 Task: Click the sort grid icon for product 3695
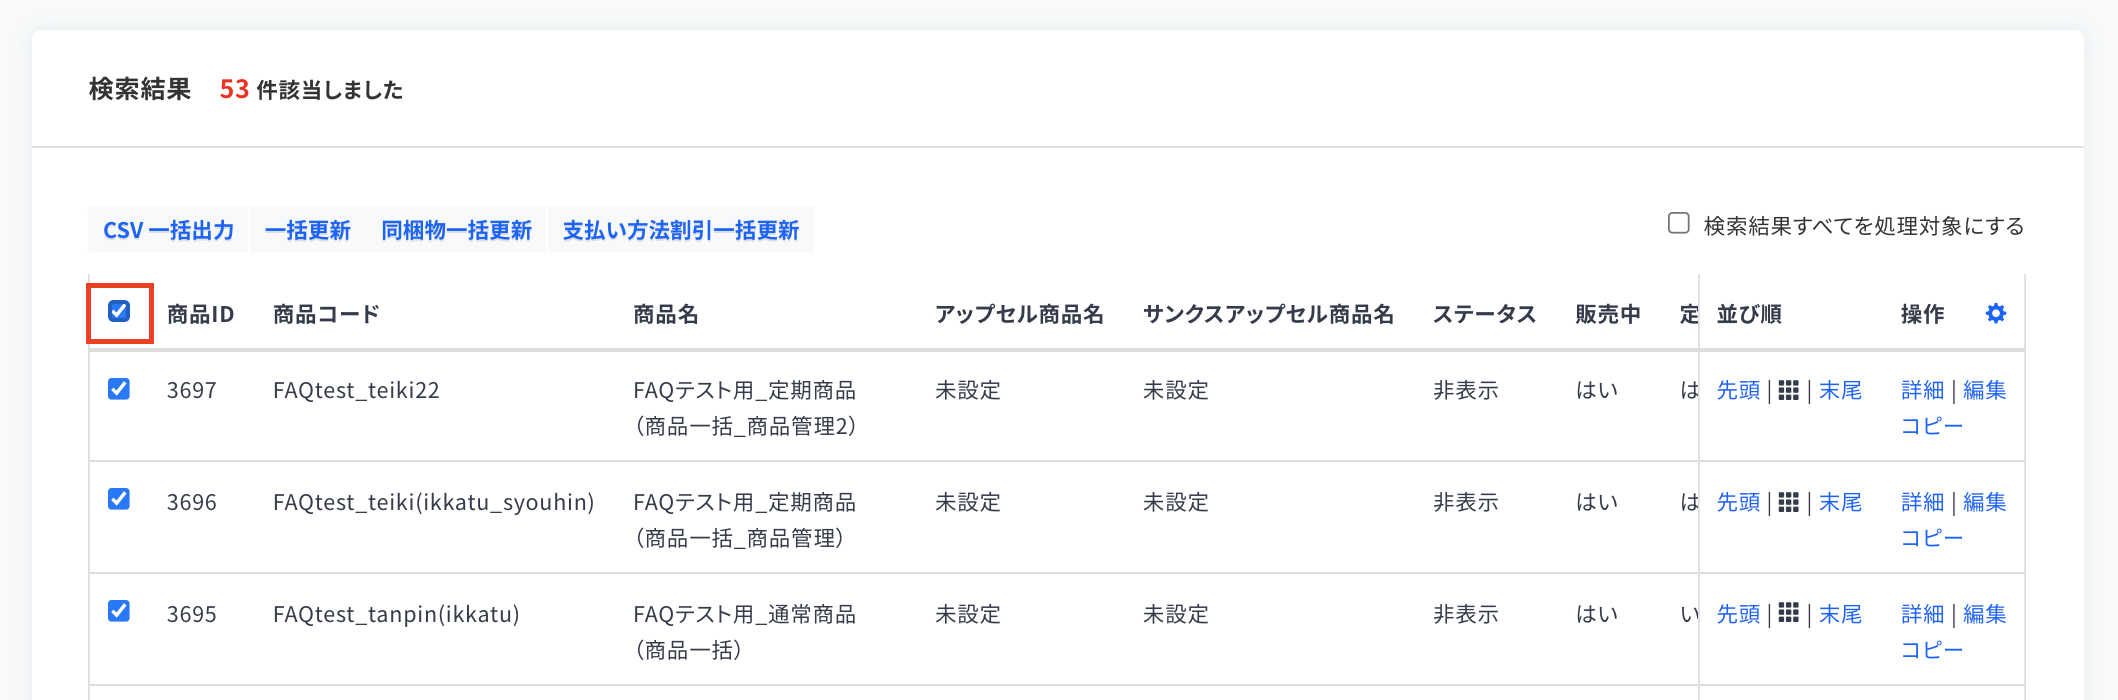[x=1789, y=613]
